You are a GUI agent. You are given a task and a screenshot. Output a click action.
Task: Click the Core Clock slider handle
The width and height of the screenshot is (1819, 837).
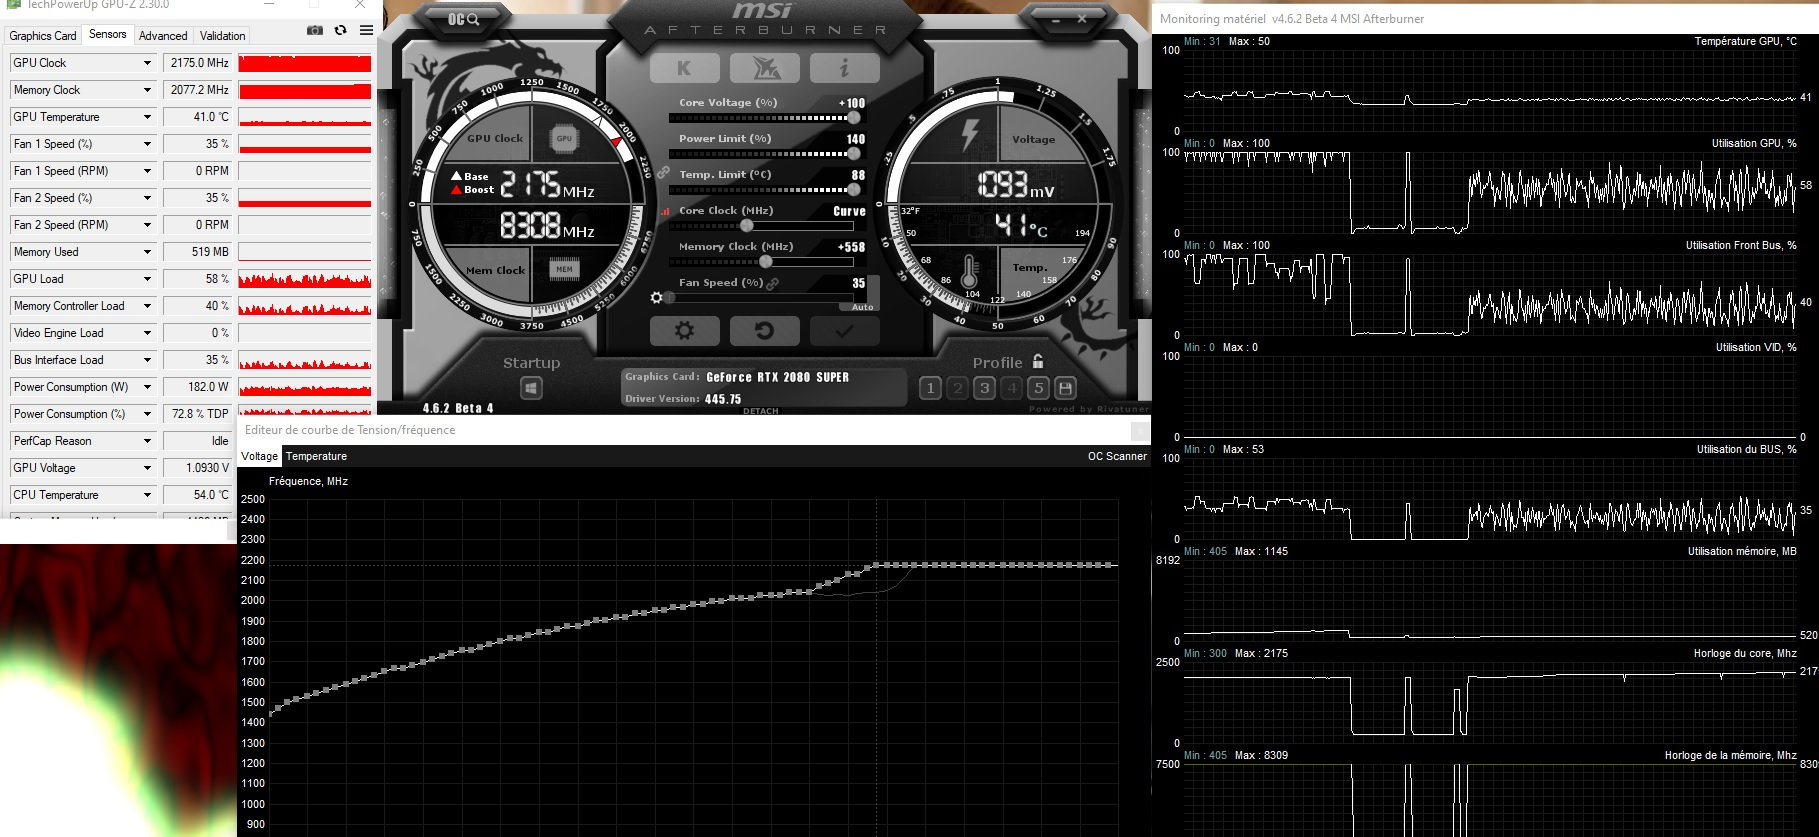point(746,226)
